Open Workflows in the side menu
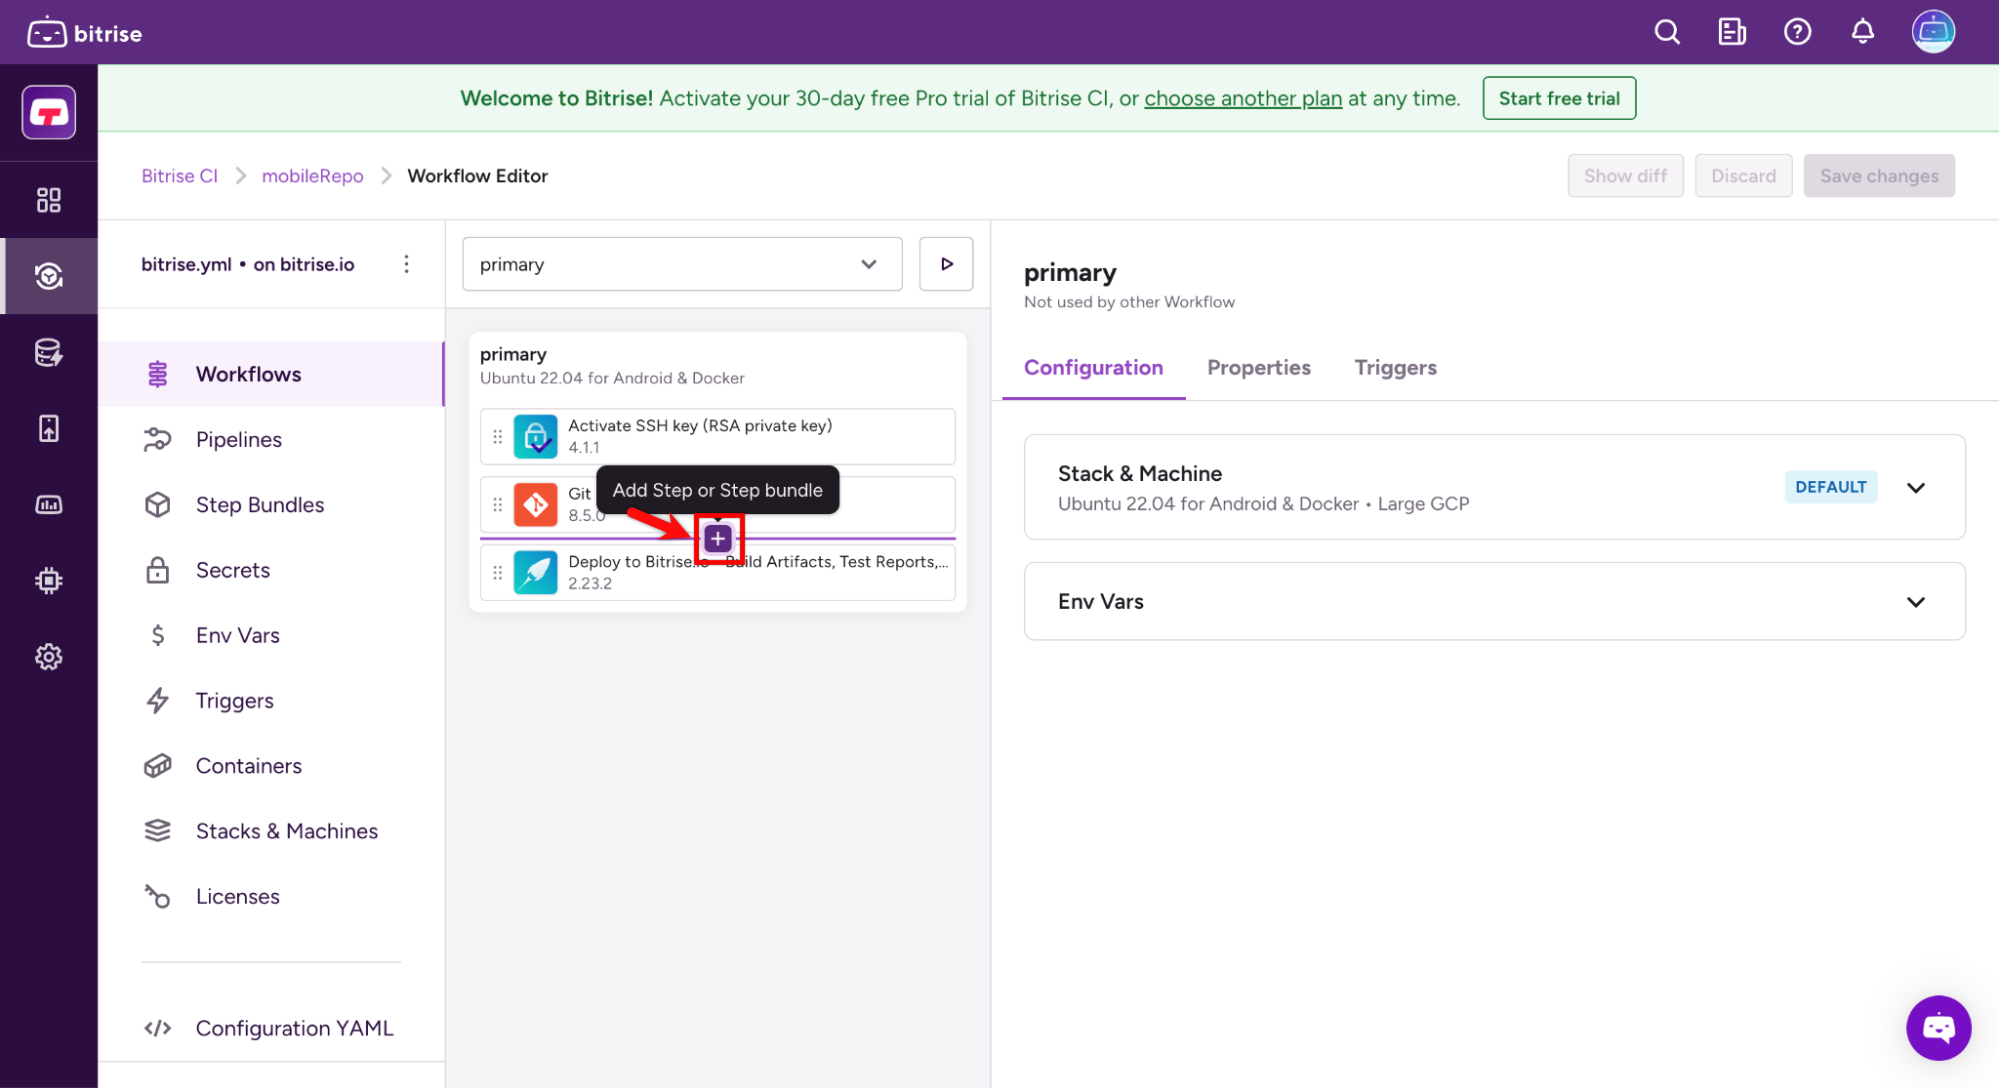1999x1089 pixels. click(271, 374)
